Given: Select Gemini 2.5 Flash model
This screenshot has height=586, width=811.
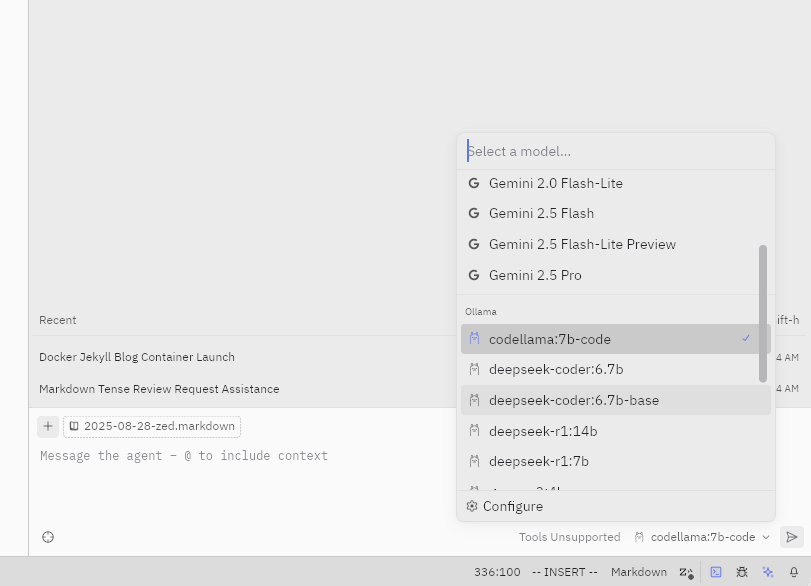Looking at the screenshot, I should tap(615, 213).
